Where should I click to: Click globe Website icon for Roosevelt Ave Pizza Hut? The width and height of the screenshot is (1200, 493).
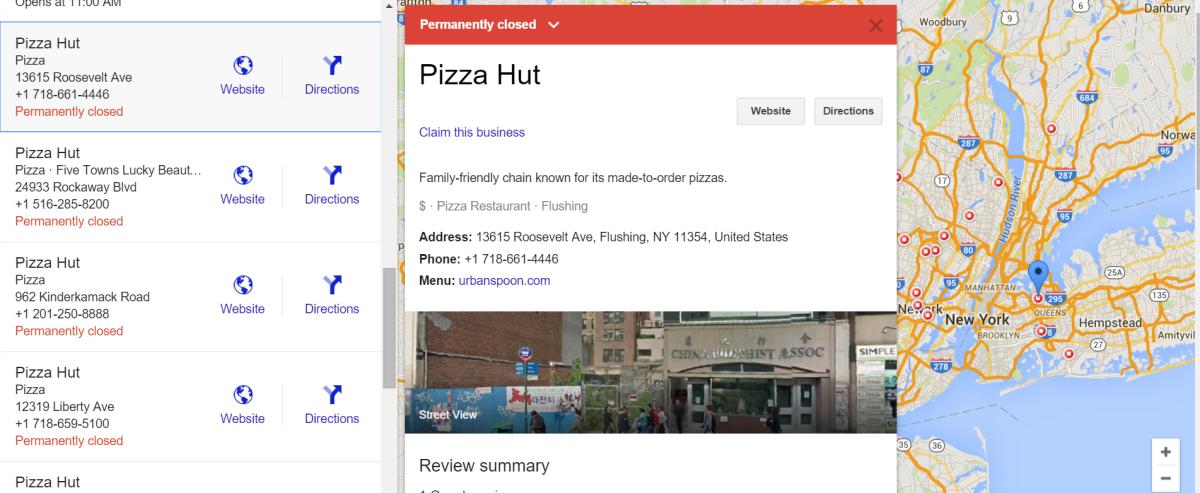pos(242,66)
